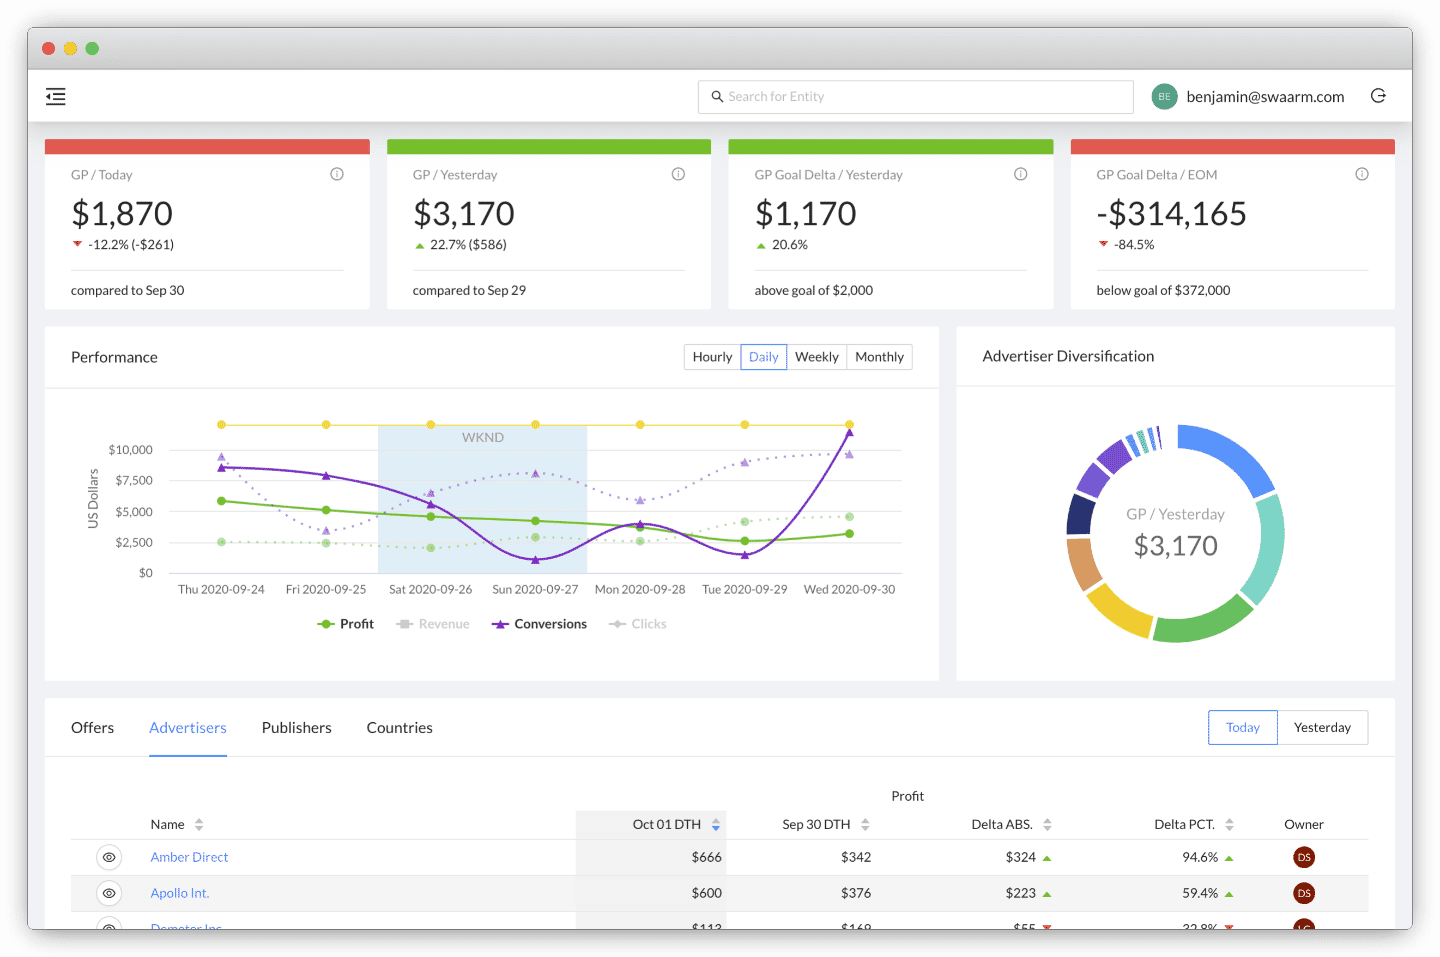1440x957 pixels.
Task: Open the Advertisers tab
Action: [x=188, y=728]
